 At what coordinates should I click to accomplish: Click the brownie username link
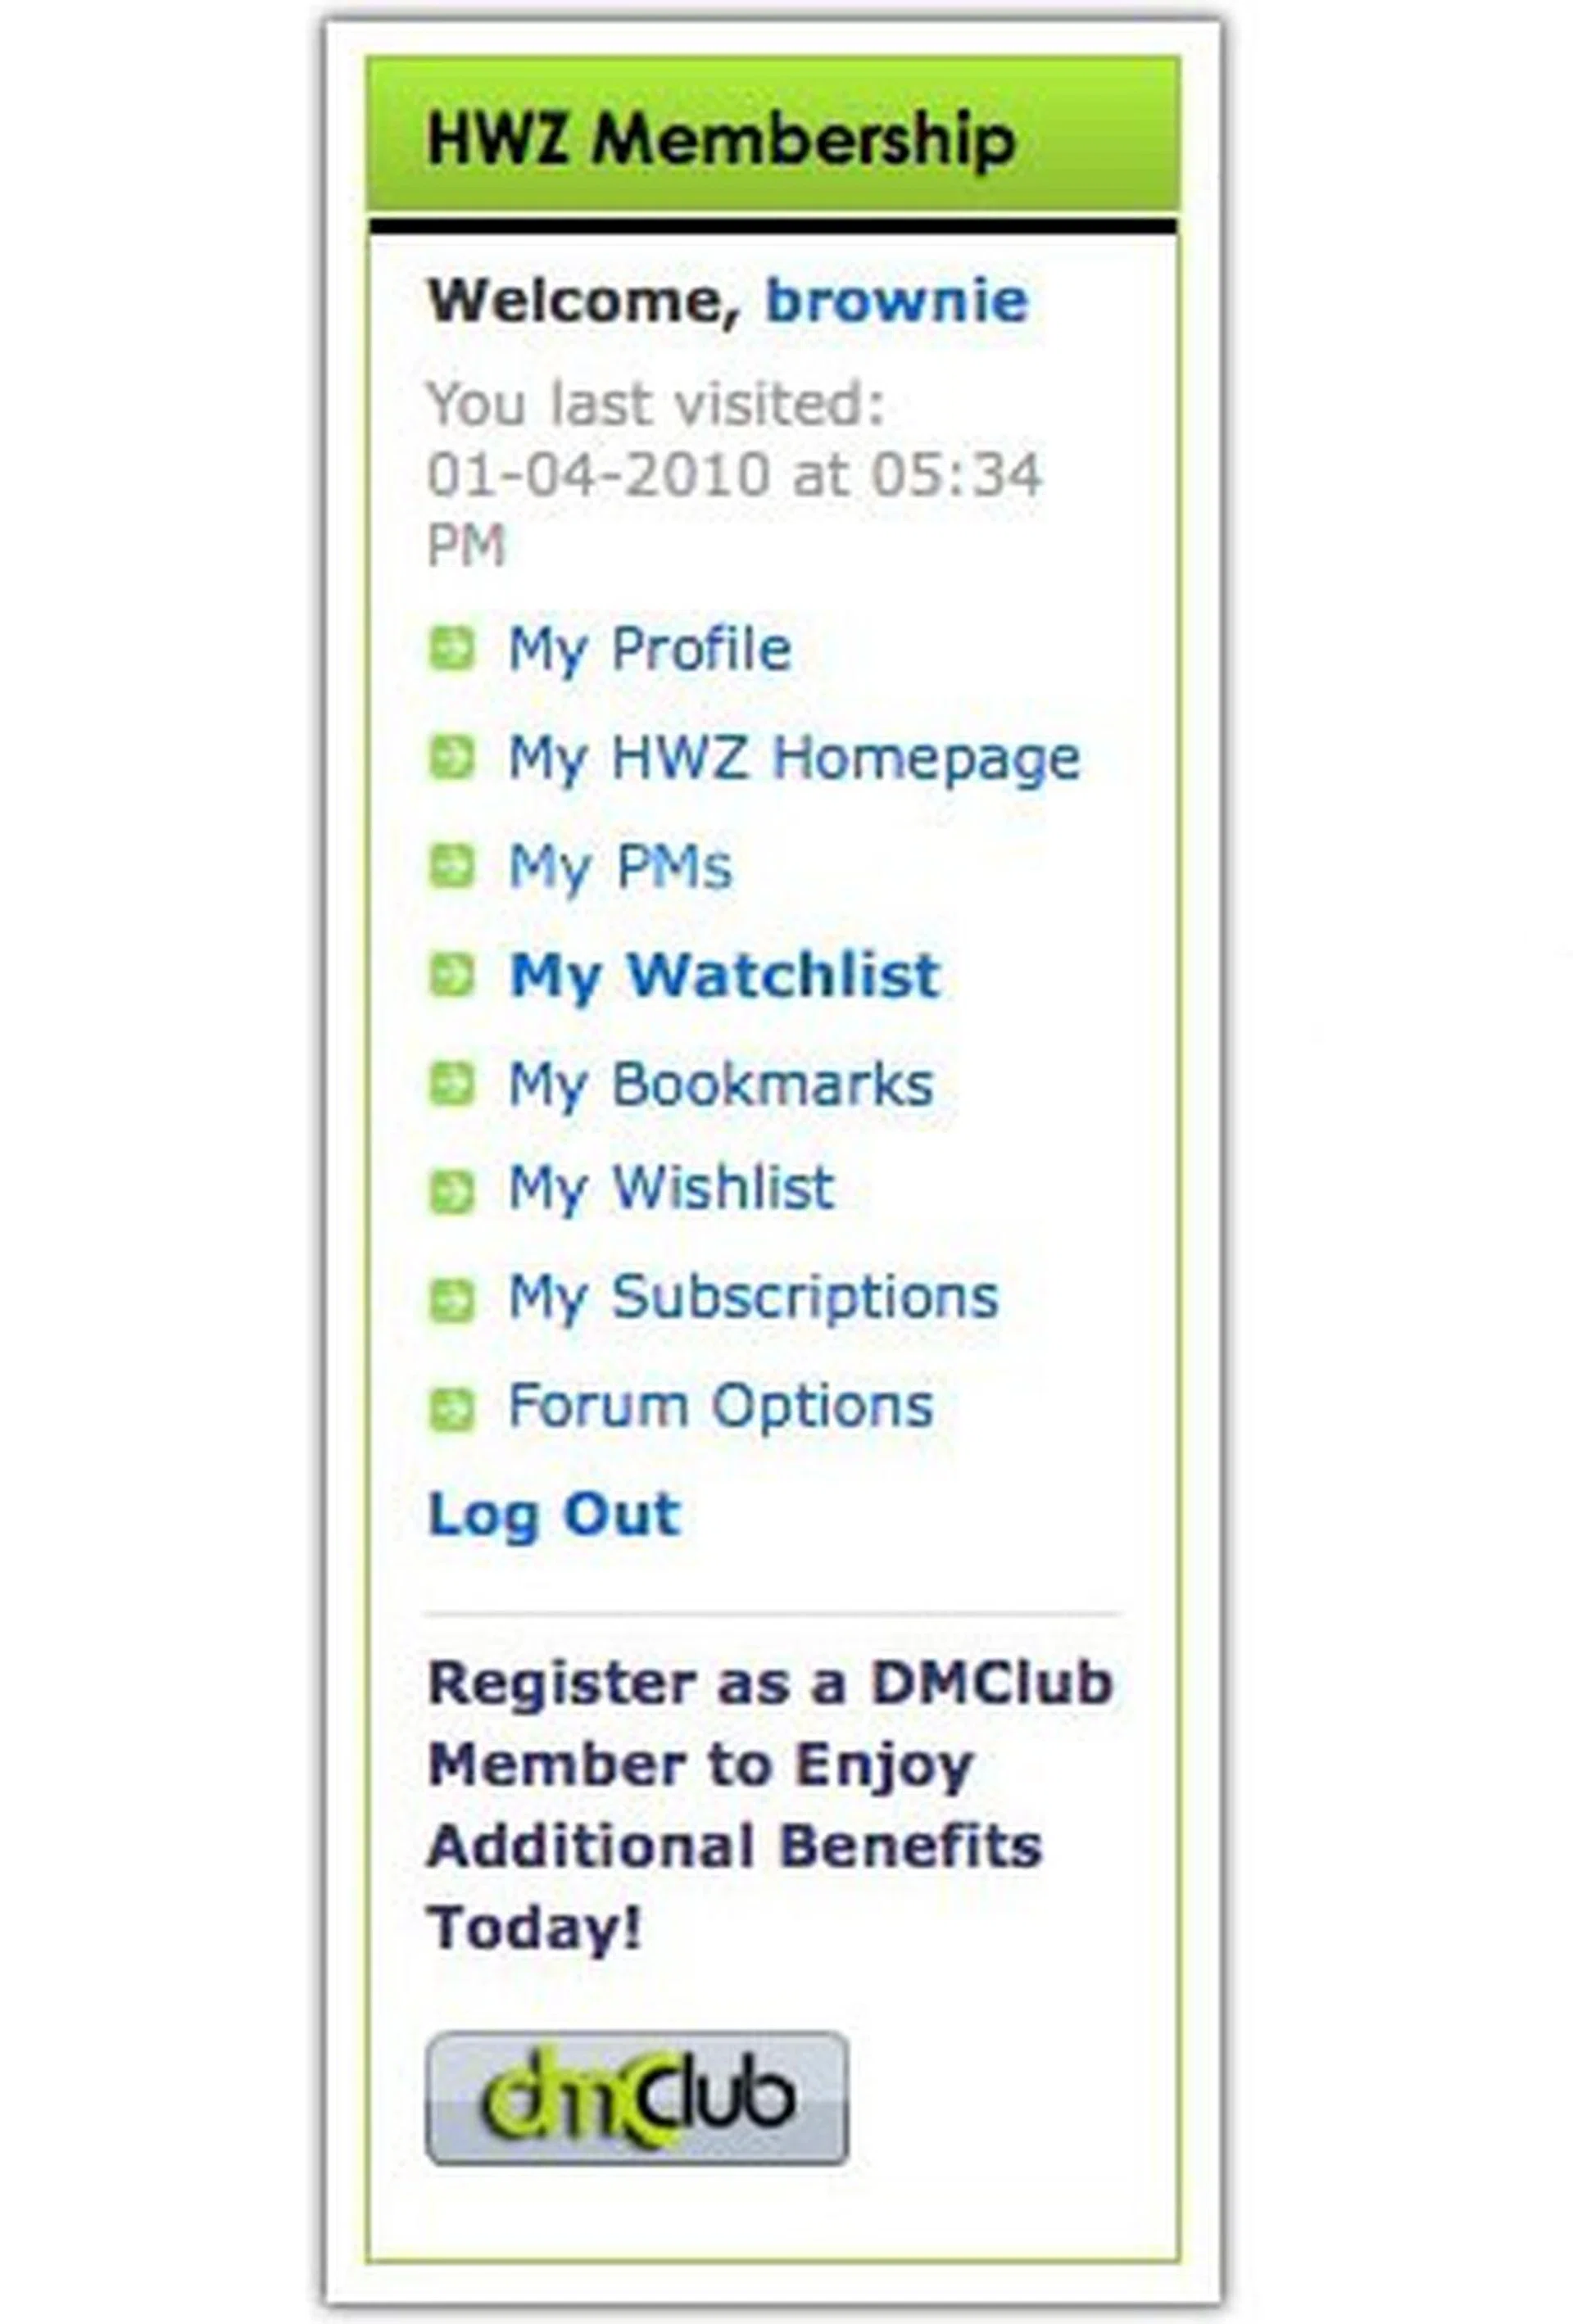896,301
